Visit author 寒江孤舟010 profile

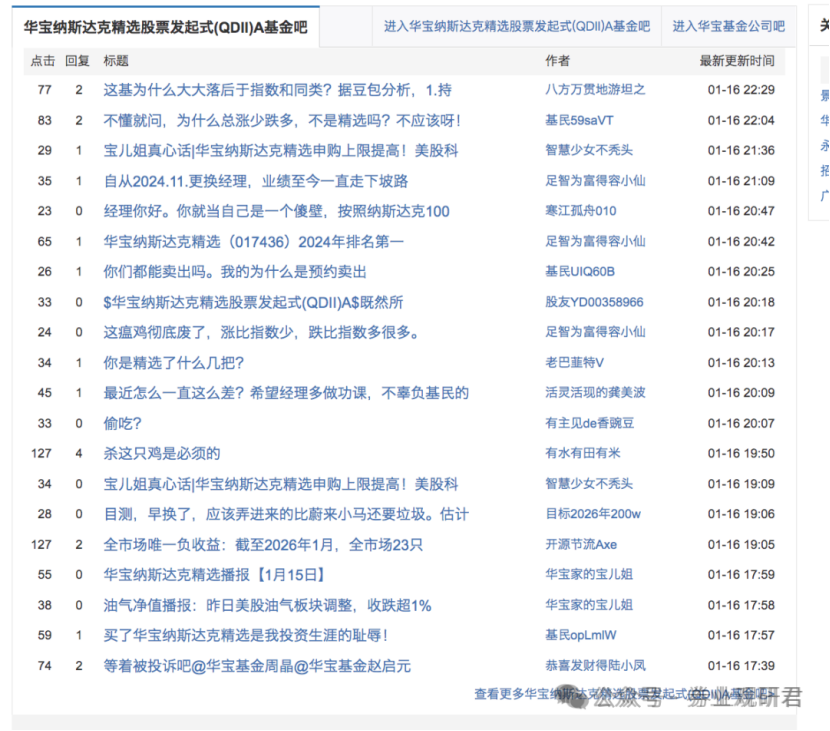tap(580, 211)
